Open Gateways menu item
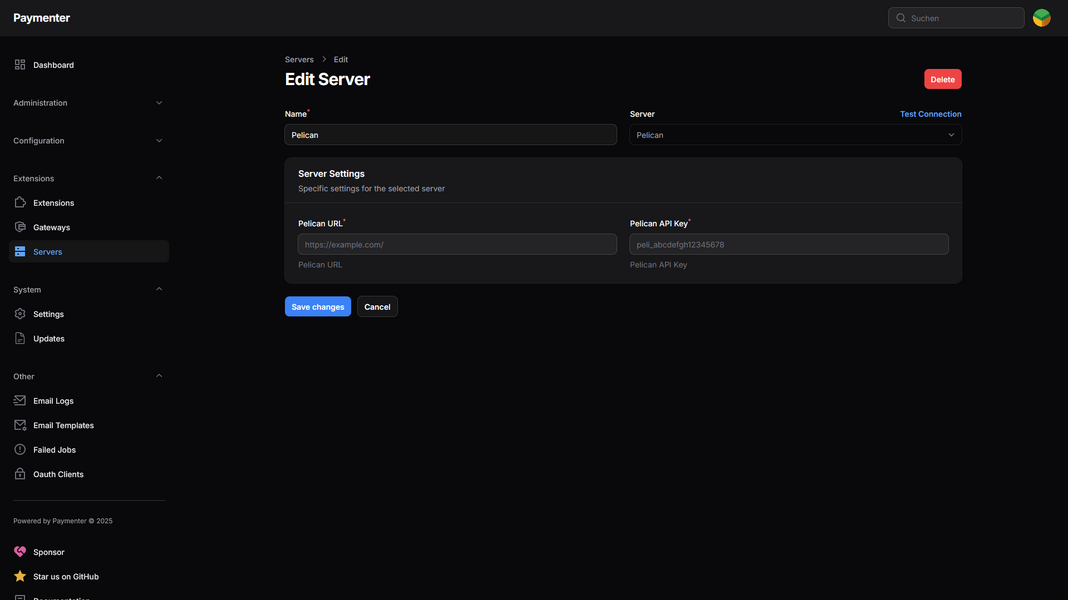Viewport: 1068px width, 600px height. click(89, 227)
